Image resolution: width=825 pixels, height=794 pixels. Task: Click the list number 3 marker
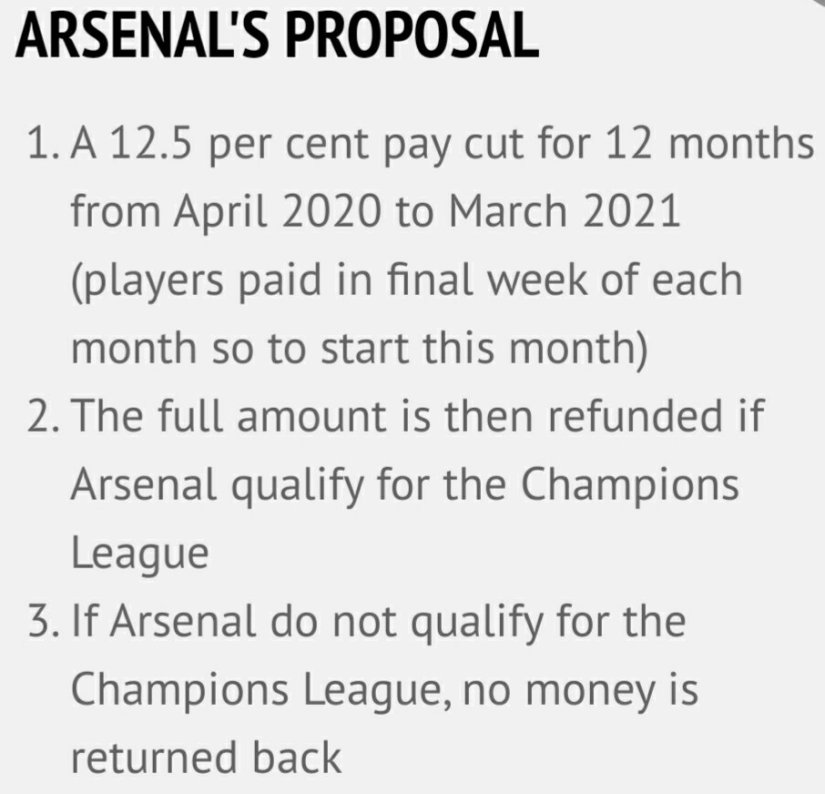coord(46,624)
